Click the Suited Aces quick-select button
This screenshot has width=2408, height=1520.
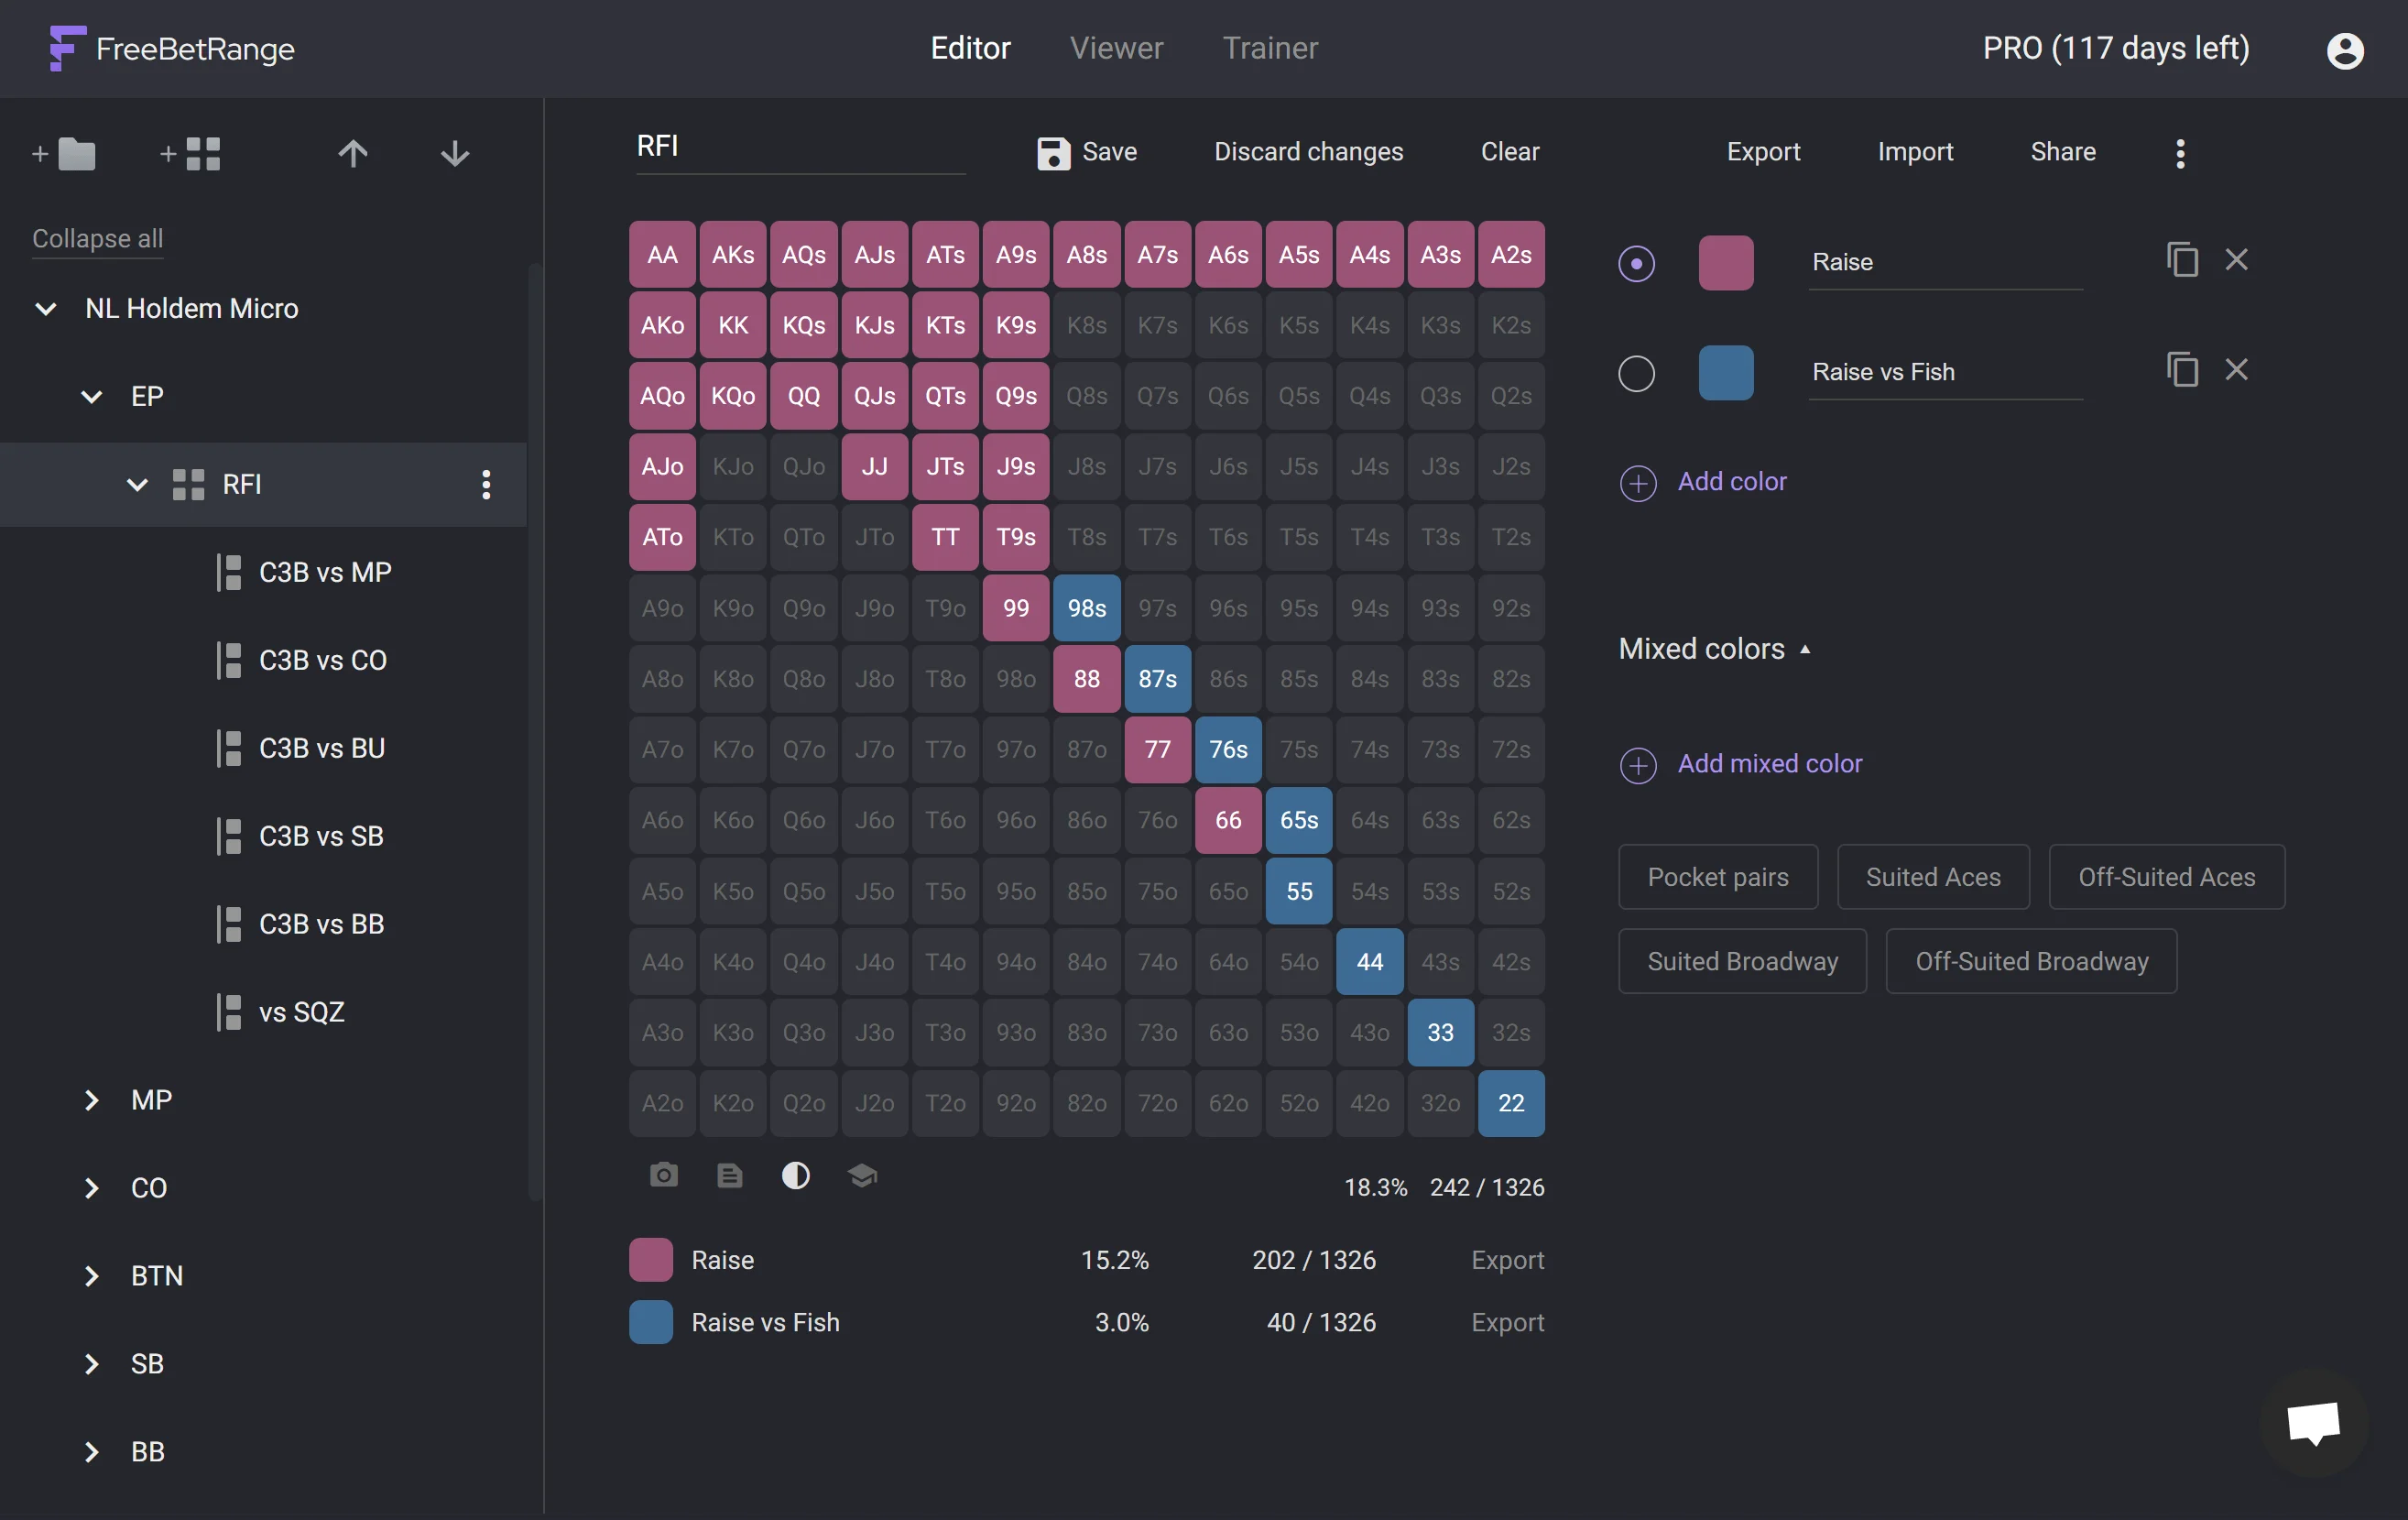coord(1928,876)
